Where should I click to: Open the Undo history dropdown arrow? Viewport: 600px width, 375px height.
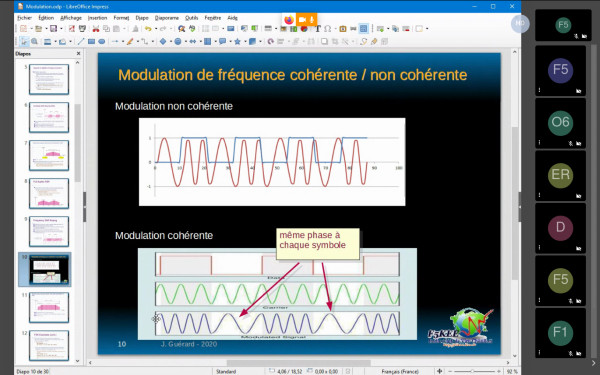(x=156, y=29)
